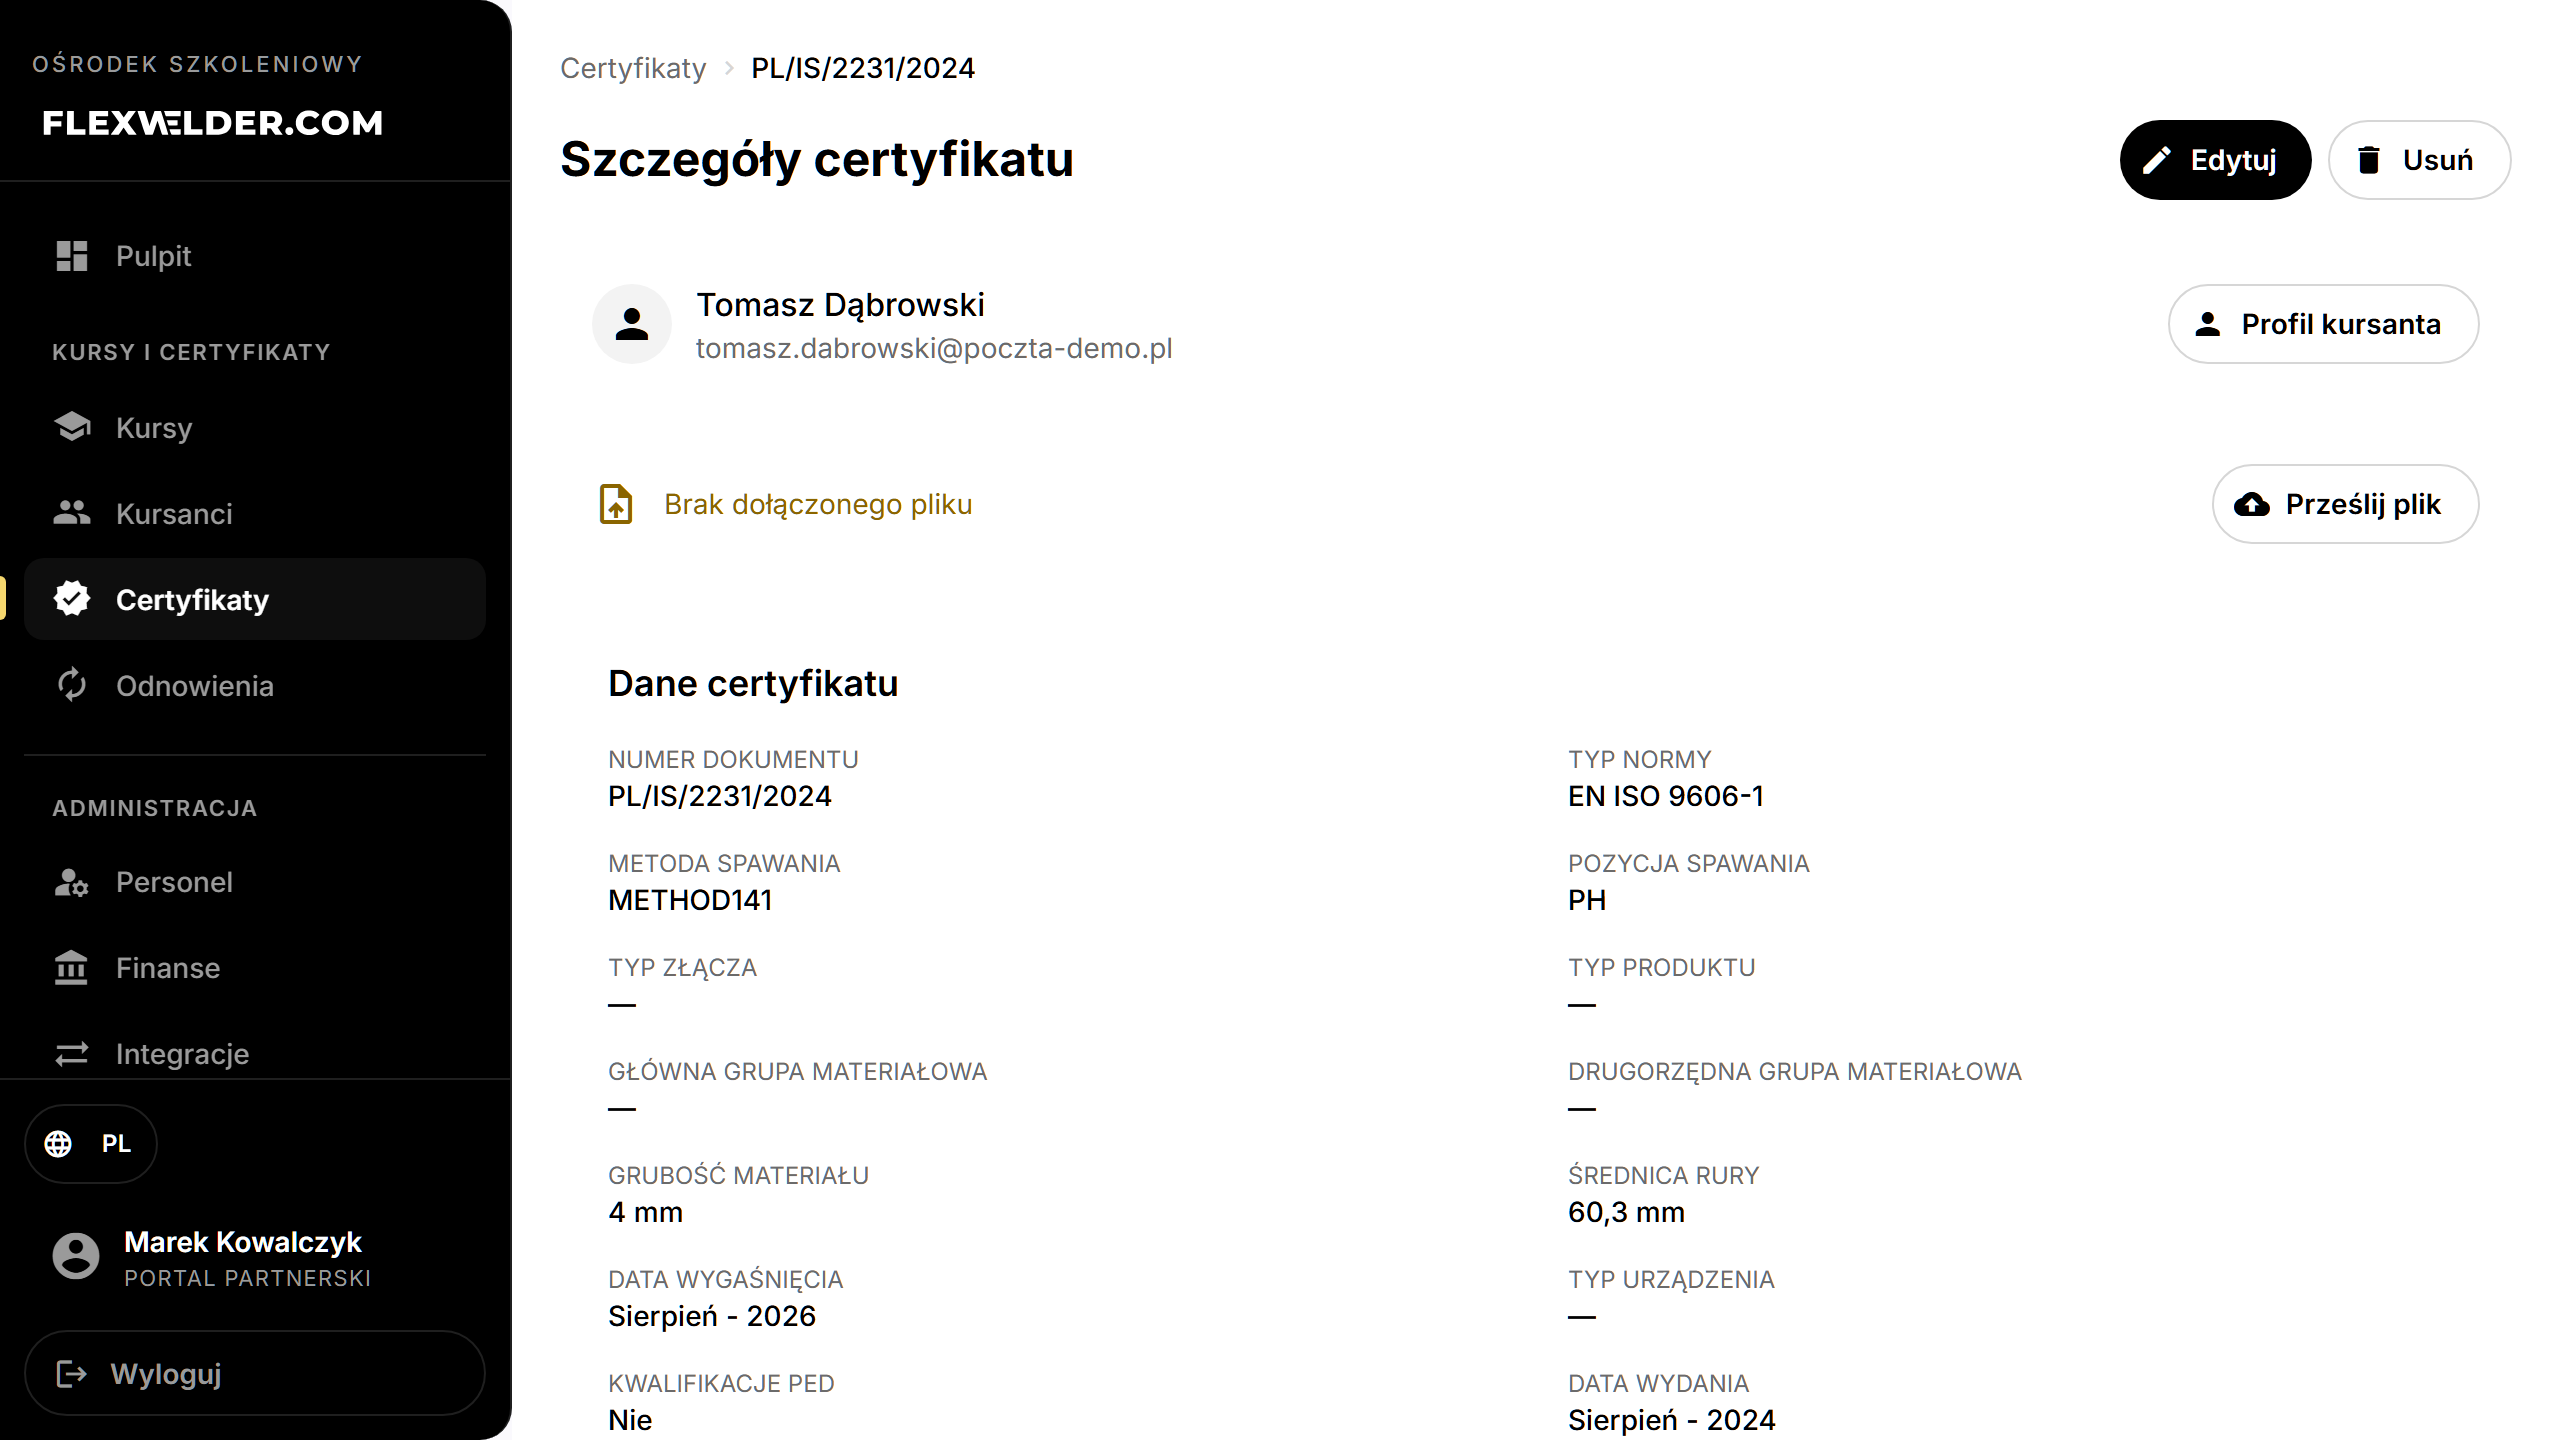Click the Certyfikaty breadcrumb link
The image size is (2560, 1440).
point(633,68)
